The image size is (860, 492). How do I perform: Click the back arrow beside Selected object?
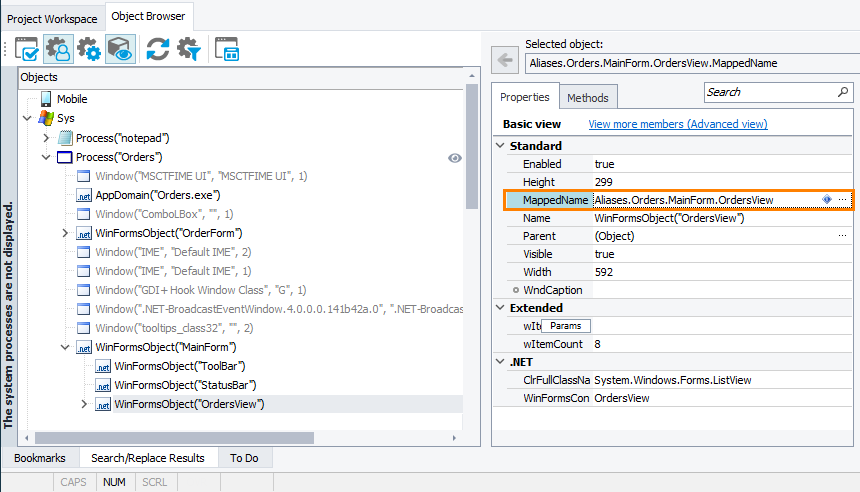[505, 62]
